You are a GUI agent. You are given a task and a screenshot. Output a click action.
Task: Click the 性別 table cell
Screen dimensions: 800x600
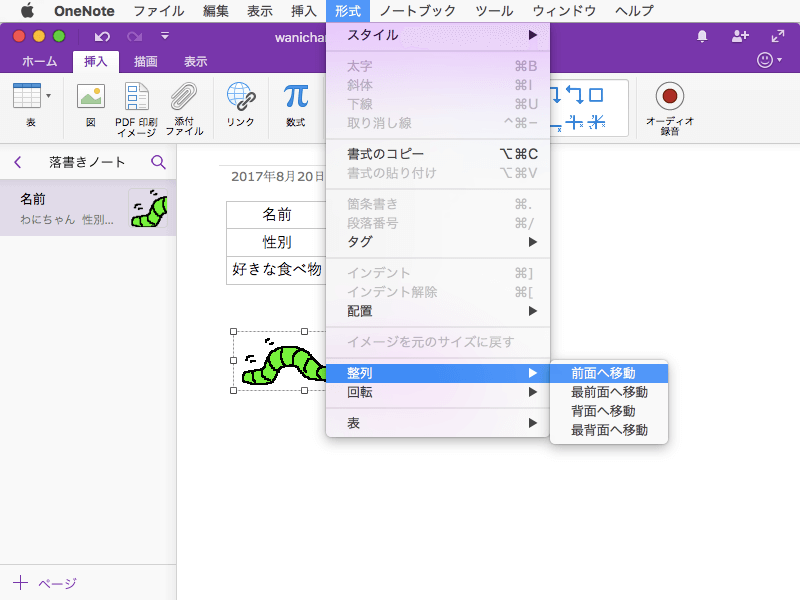(x=277, y=242)
